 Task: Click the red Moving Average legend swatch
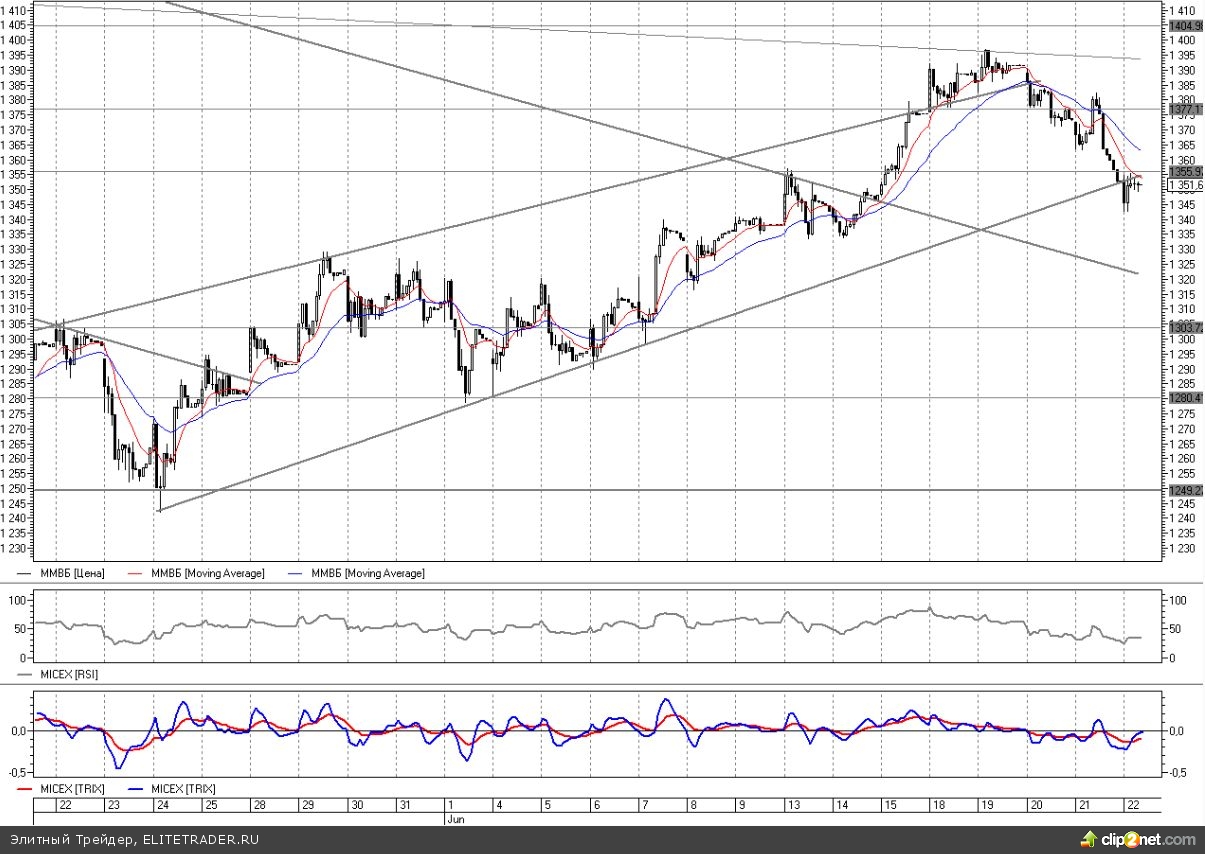[x=132, y=573]
